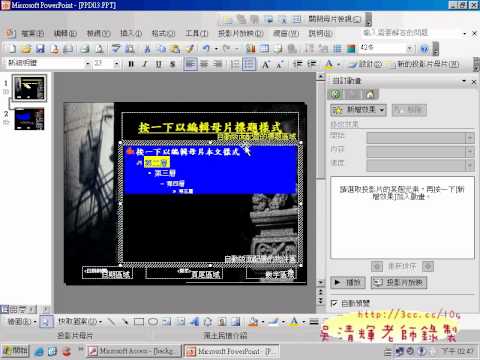480x360 pixels.
Task: Click the Numbered list icon
Action: click(235, 64)
